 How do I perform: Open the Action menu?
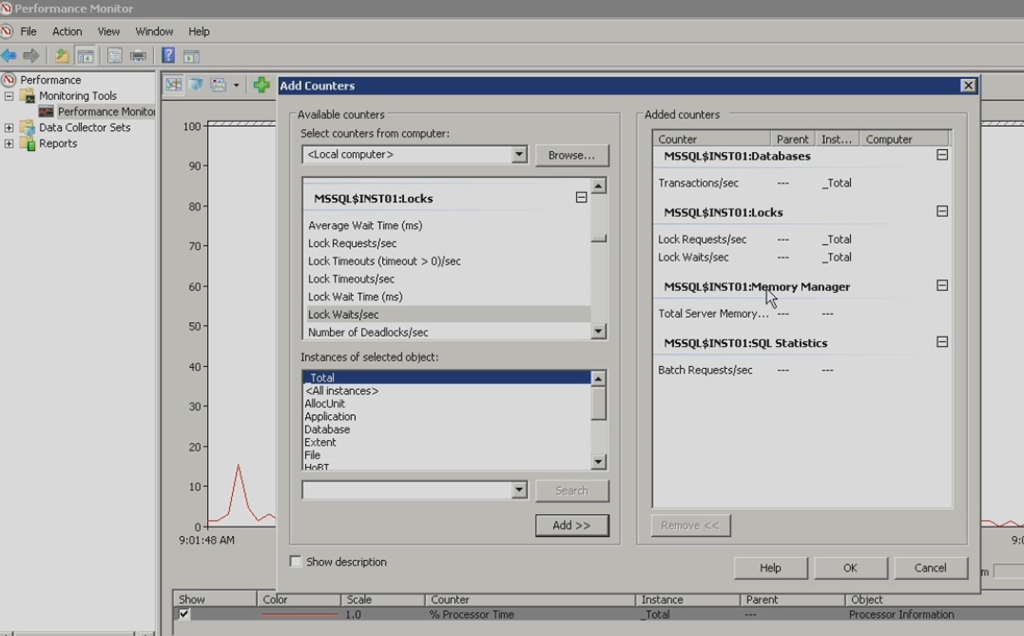67,31
